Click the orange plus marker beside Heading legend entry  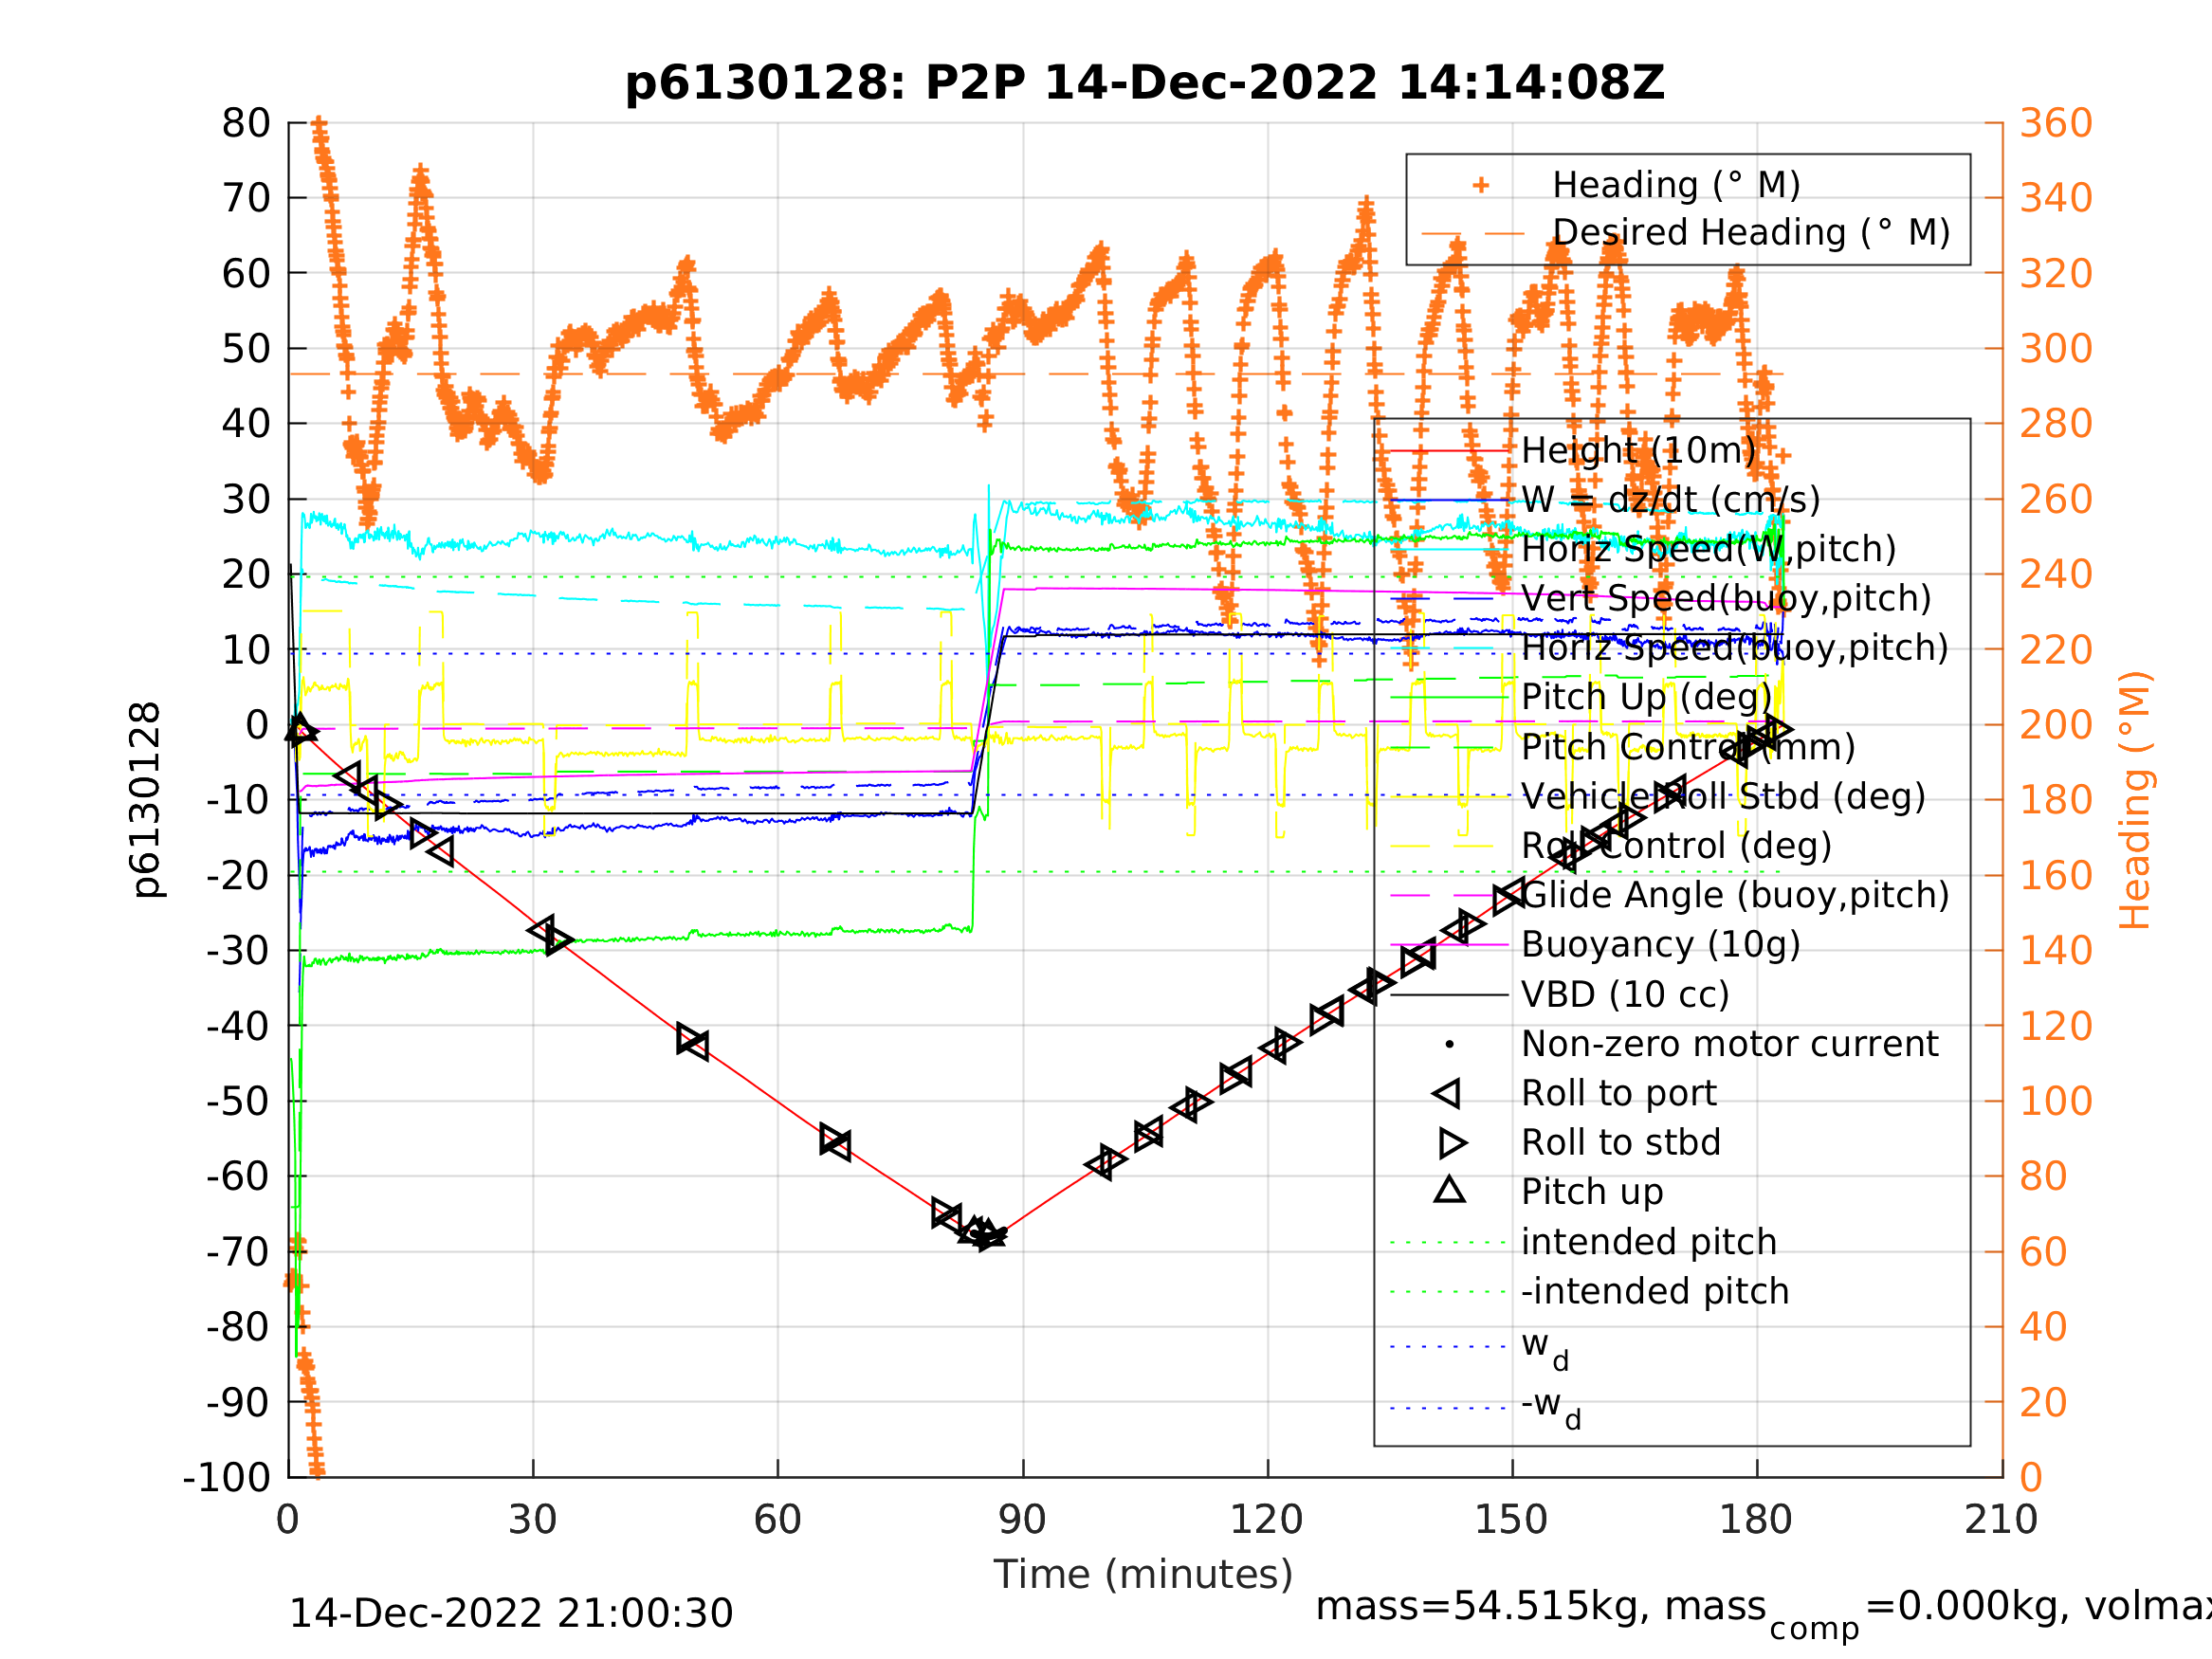coord(1481,186)
